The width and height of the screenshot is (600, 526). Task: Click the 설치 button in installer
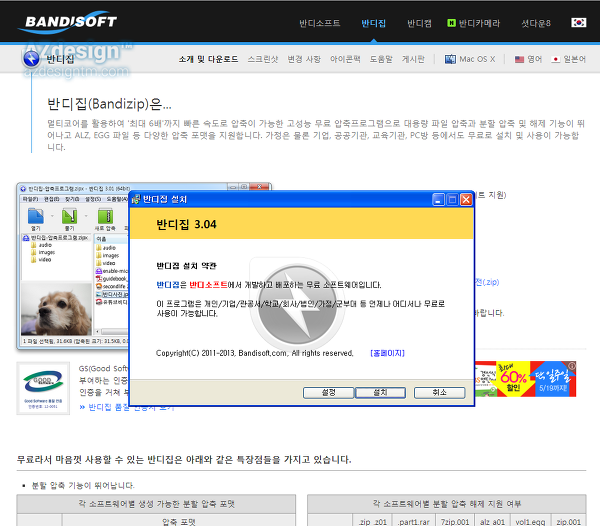380,392
